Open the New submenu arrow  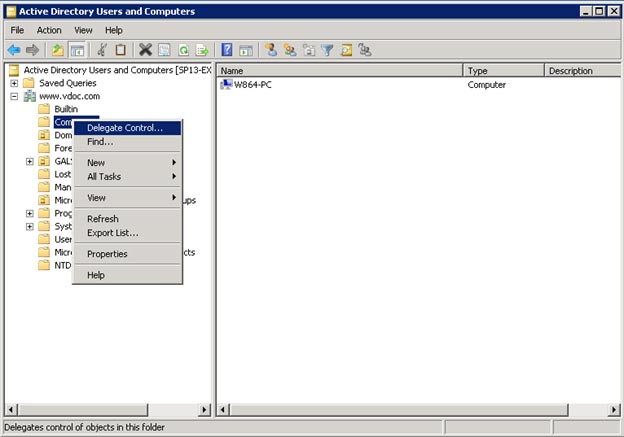(x=174, y=162)
